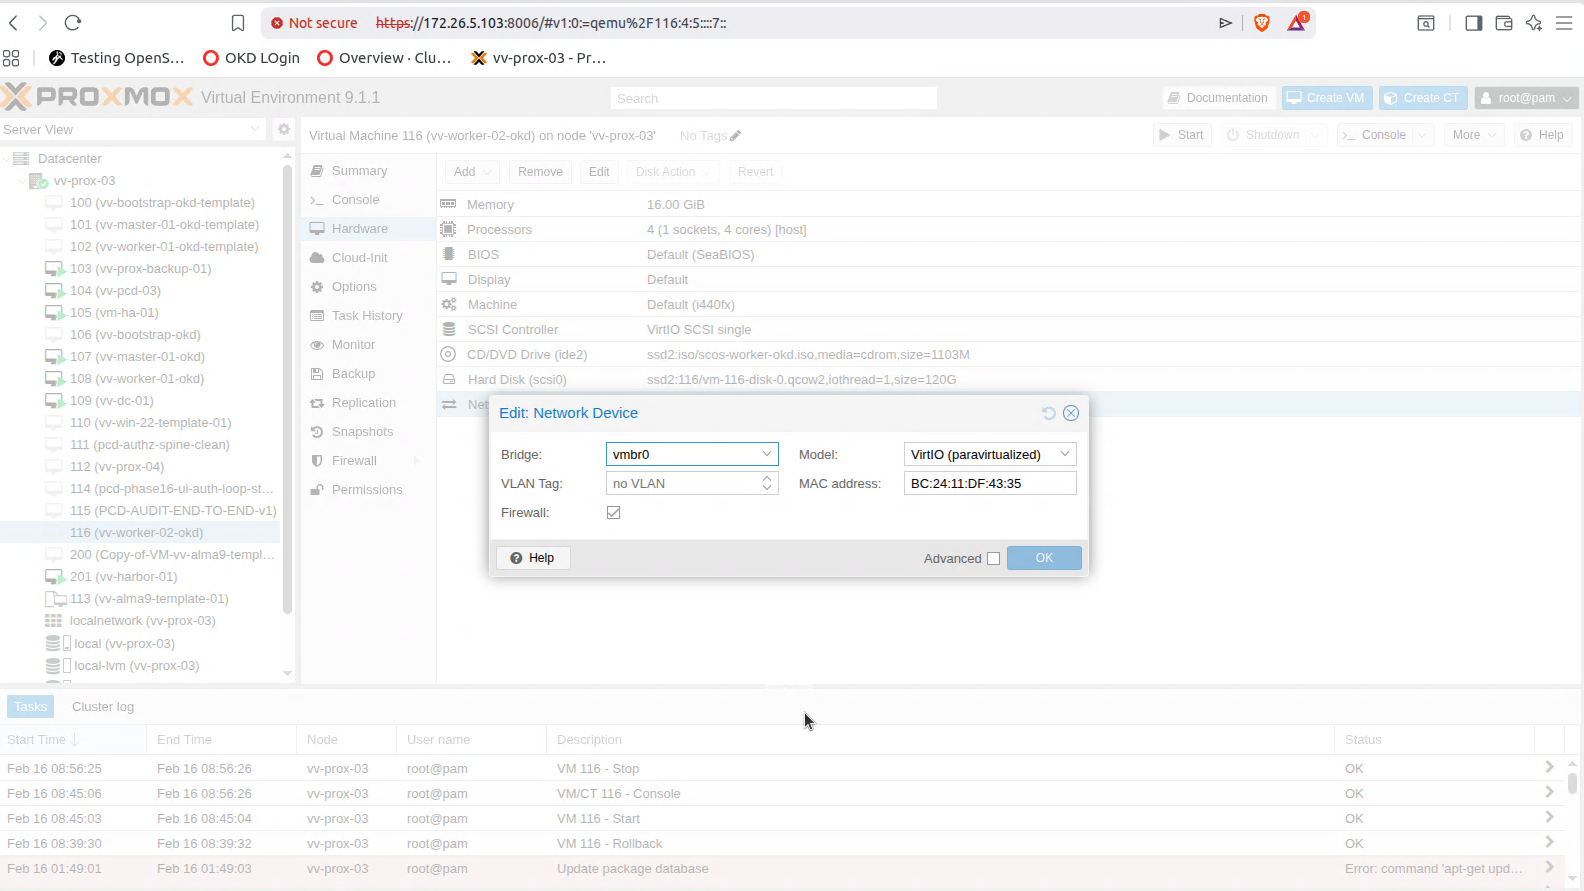Expand the Model VirtIO dropdown
The height and width of the screenshot is (891, 1584).
pos(1064,454)
